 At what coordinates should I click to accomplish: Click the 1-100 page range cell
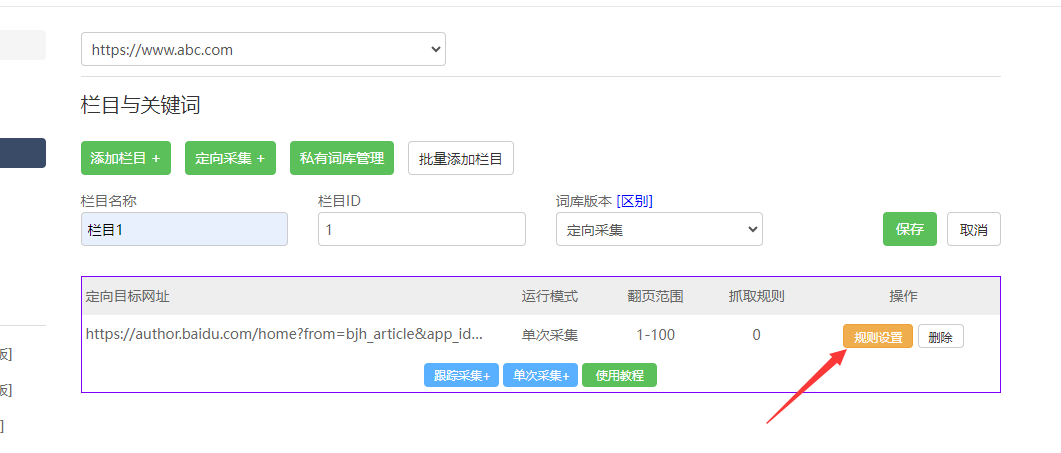click(x=655, y=335)
